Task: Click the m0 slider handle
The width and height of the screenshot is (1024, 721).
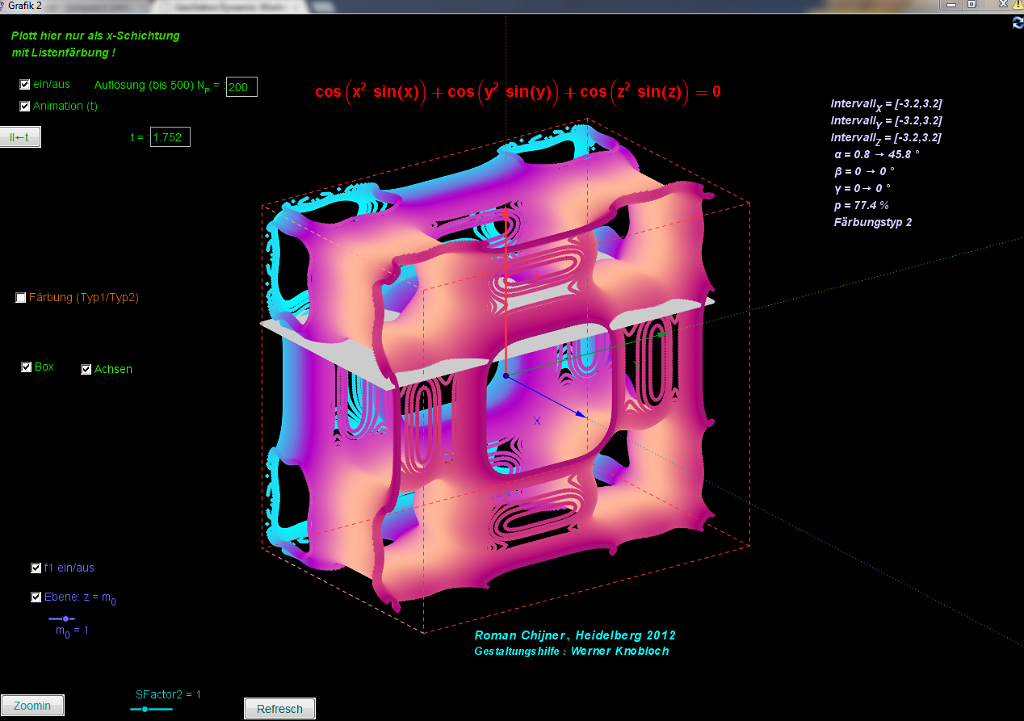Action: (66, 619)
